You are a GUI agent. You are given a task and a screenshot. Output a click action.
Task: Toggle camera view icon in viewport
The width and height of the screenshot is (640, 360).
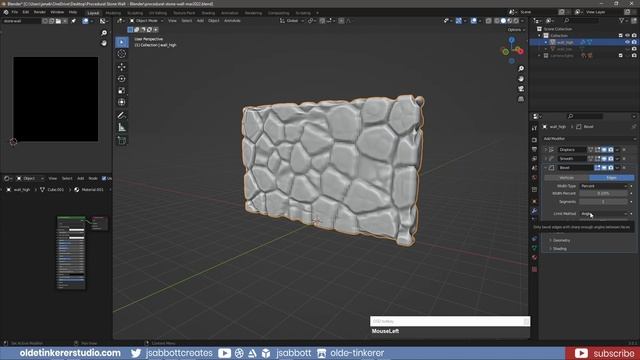pyautogui.click(x=521, y=89)
